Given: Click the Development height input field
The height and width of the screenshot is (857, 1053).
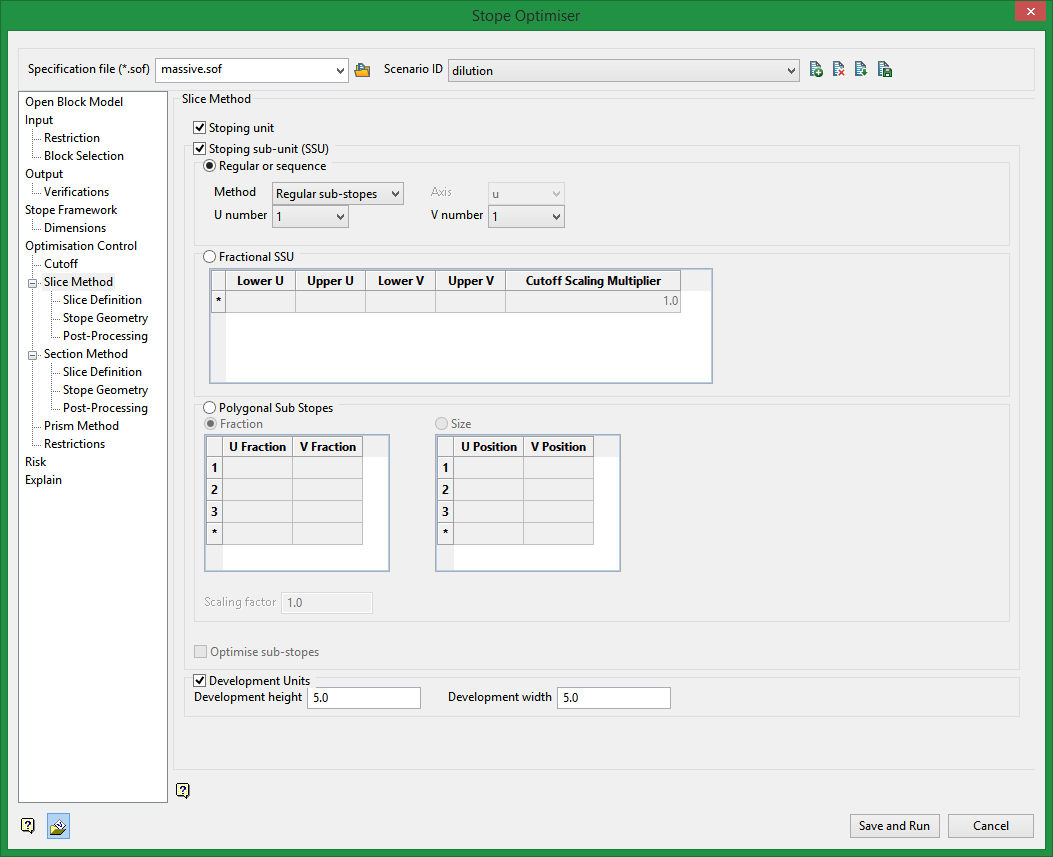Looking at the screenshot, I should (x=364, y=698).
